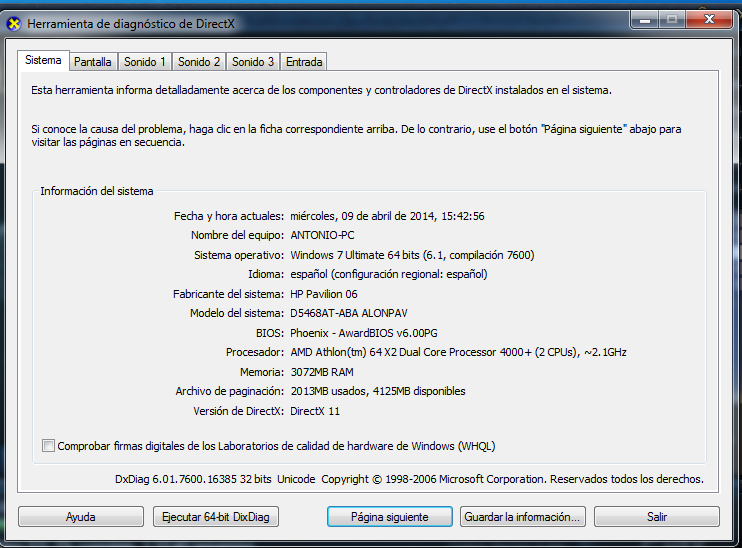Click the Procesador label
This screenshot has height=548, width=742.
point(255,353)
